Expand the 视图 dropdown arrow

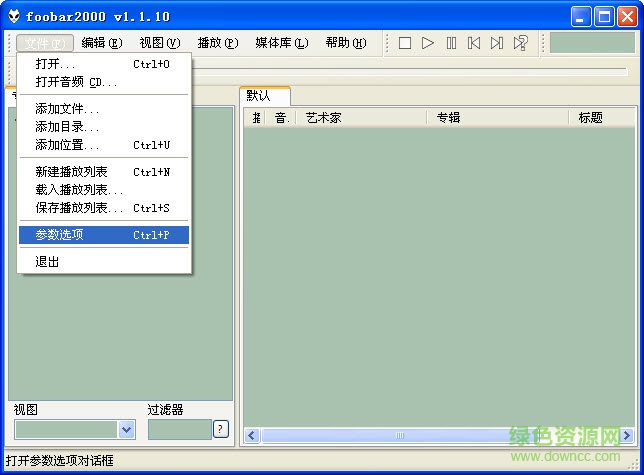(126, 430)
